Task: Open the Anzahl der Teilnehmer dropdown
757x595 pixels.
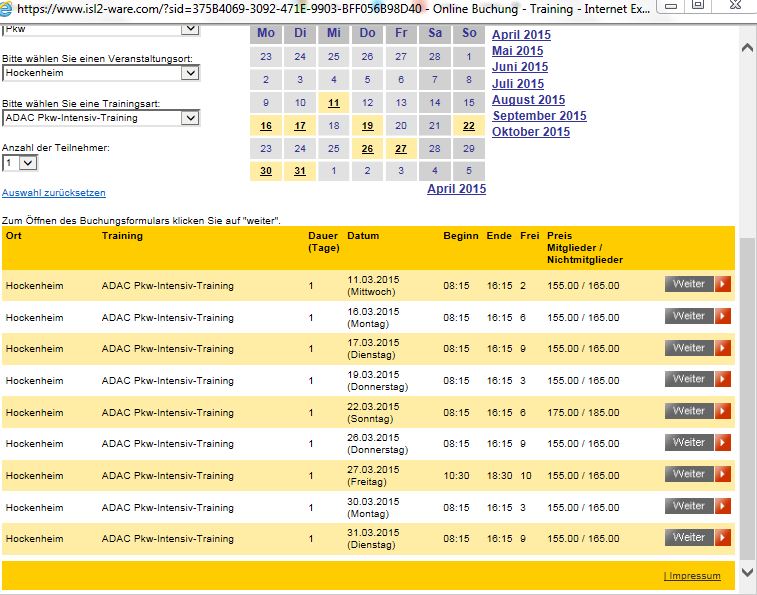Action: pyautogui.click(x=20, y=163)
